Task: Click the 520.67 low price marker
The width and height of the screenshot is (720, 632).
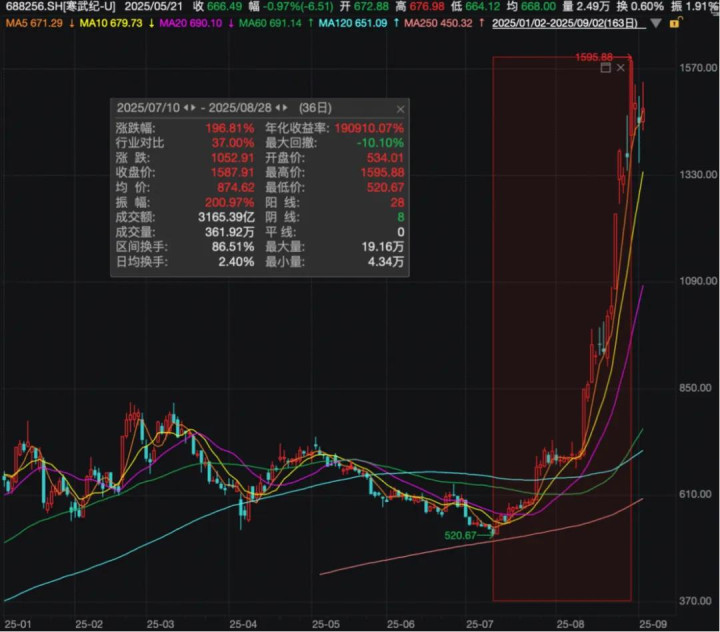Action: (x=461, y=535)
